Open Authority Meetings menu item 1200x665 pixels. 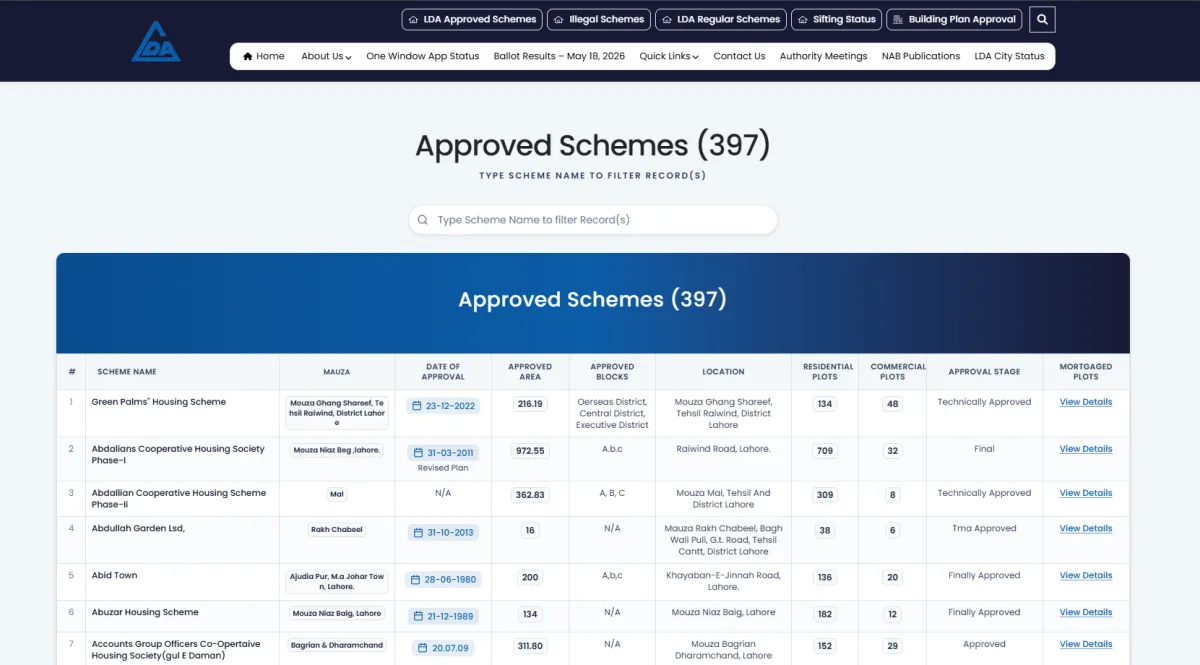point(823,56)
